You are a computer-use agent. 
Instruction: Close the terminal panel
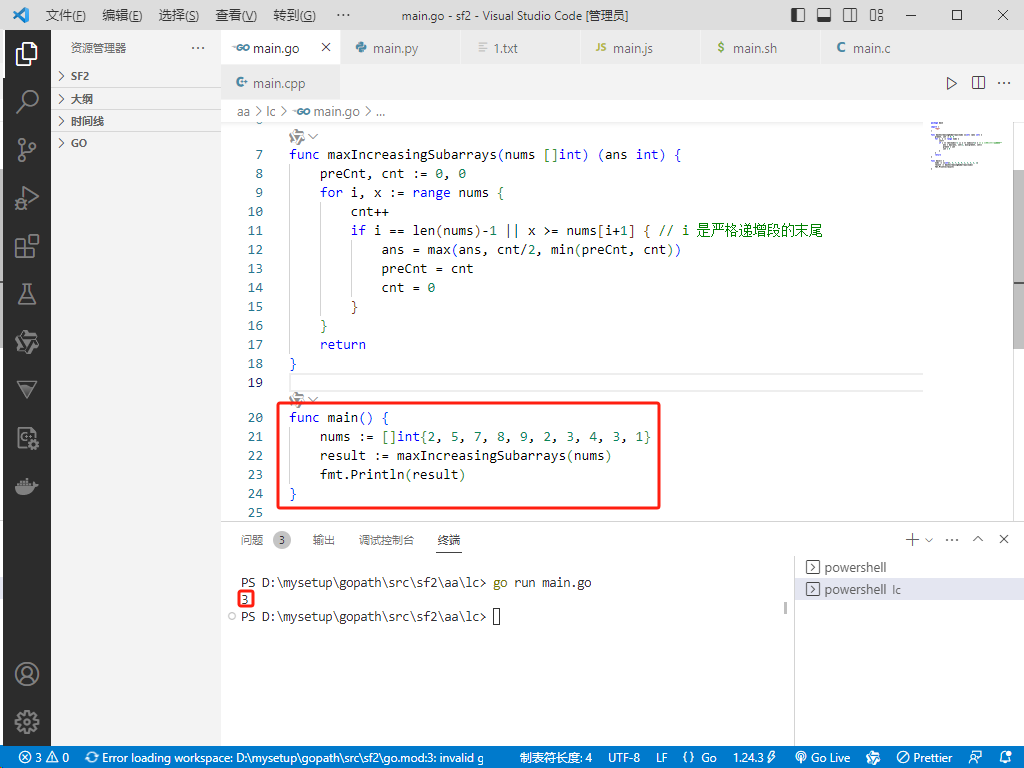[x=1004, y=539]
